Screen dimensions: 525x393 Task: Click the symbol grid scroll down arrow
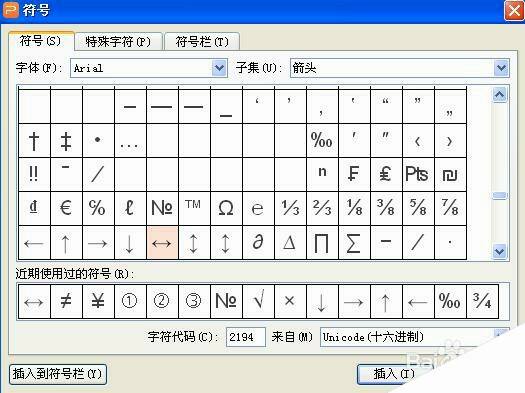point(500,251)
